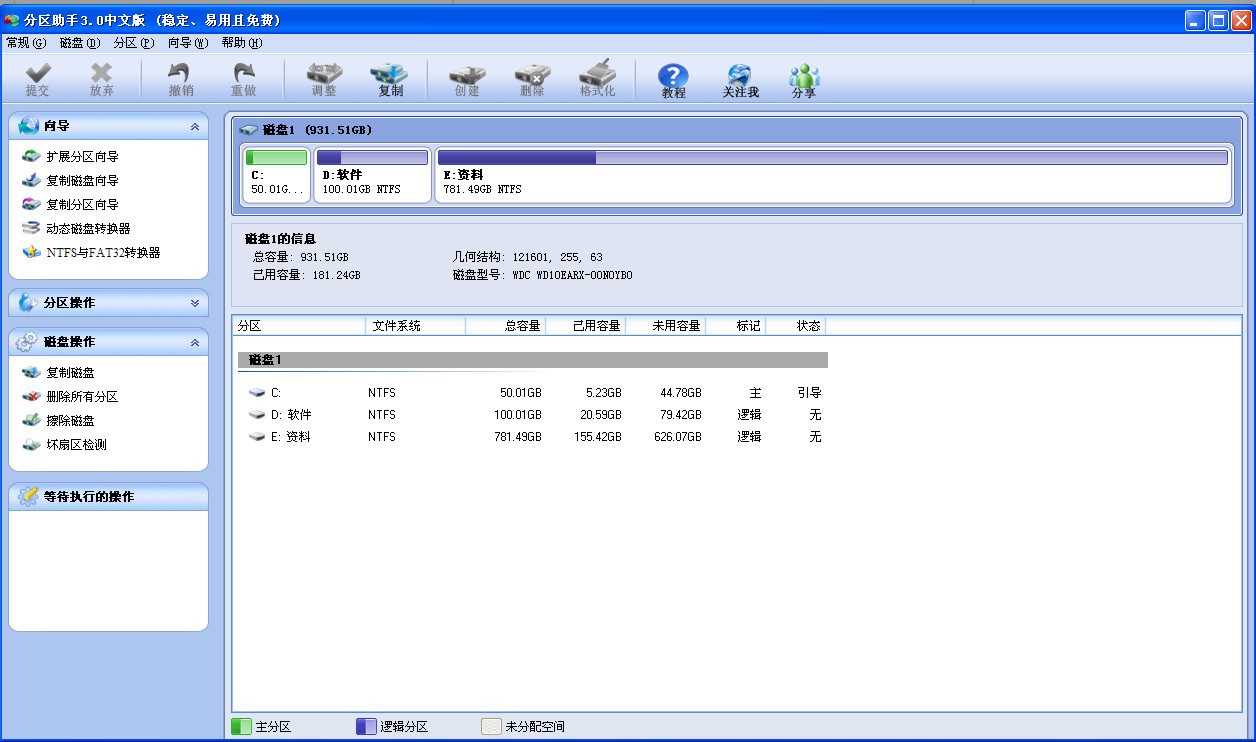Select the D: 软件 row in partition list
Viewport: 1256px width, 742px height.
pyautogui.click(x=292, y=415)
